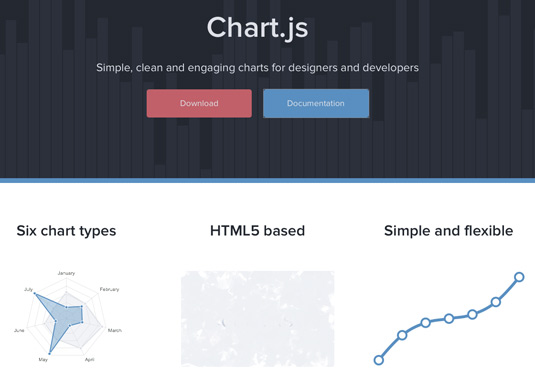Screen dimensions: 535x375
Task: Click the blue divider bar under header
Action: click(268, 180)
